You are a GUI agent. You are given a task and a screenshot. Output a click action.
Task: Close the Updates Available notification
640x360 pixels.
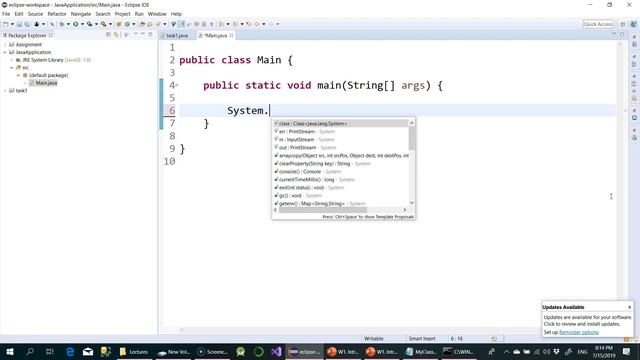629,307
